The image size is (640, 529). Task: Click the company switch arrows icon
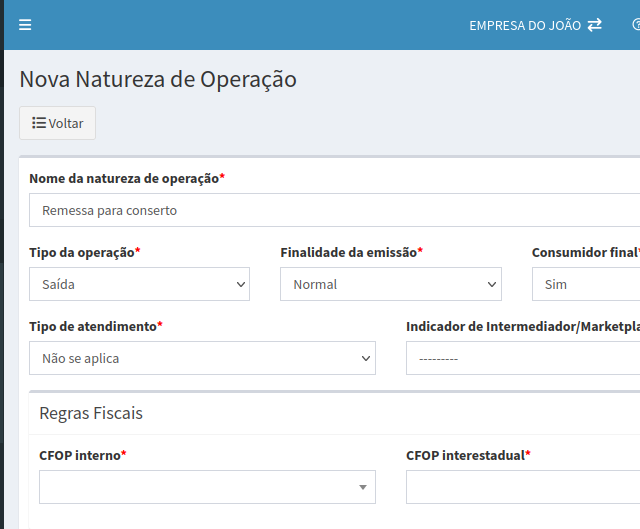(x=595, y=25)
